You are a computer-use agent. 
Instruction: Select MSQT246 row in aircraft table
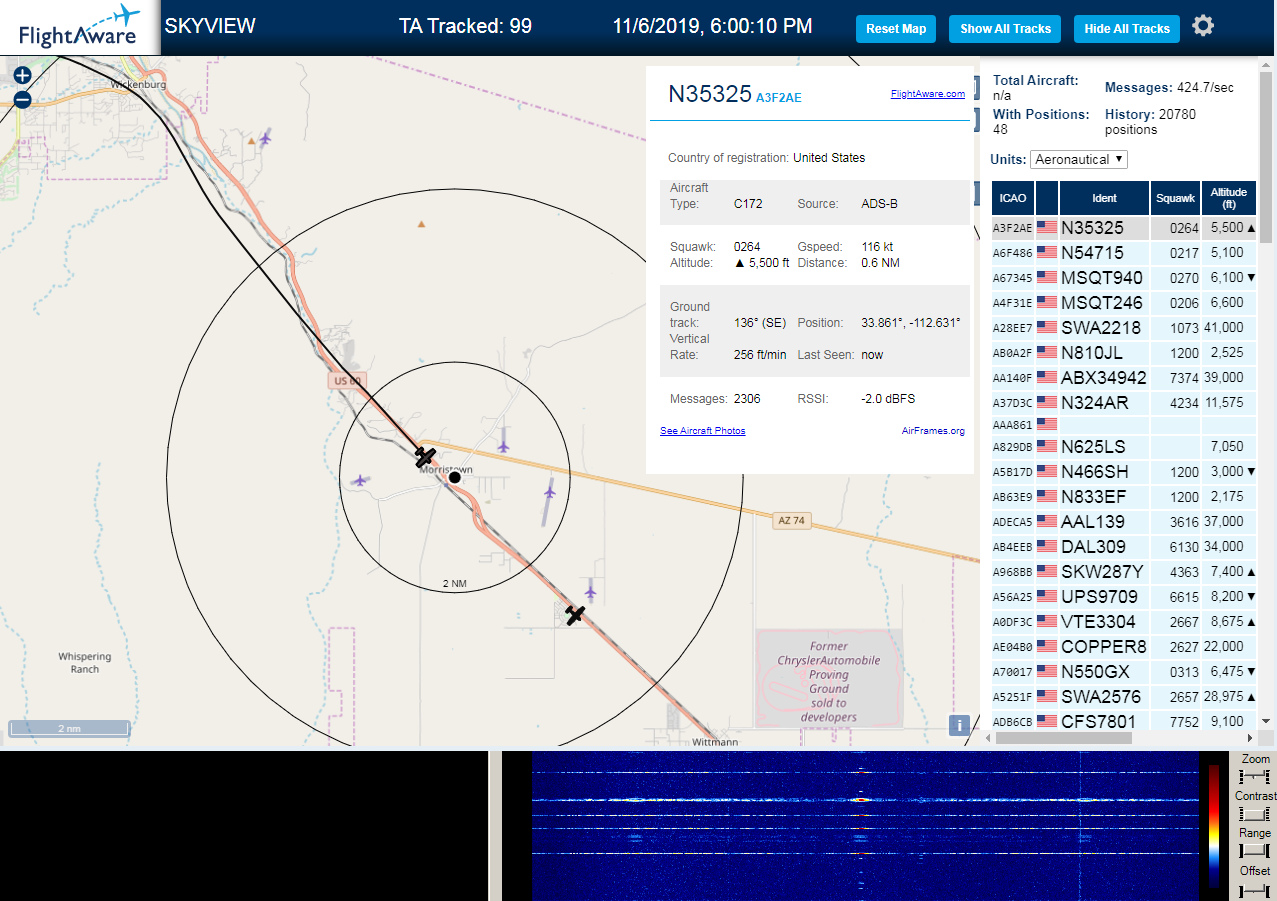[1124, 302]
